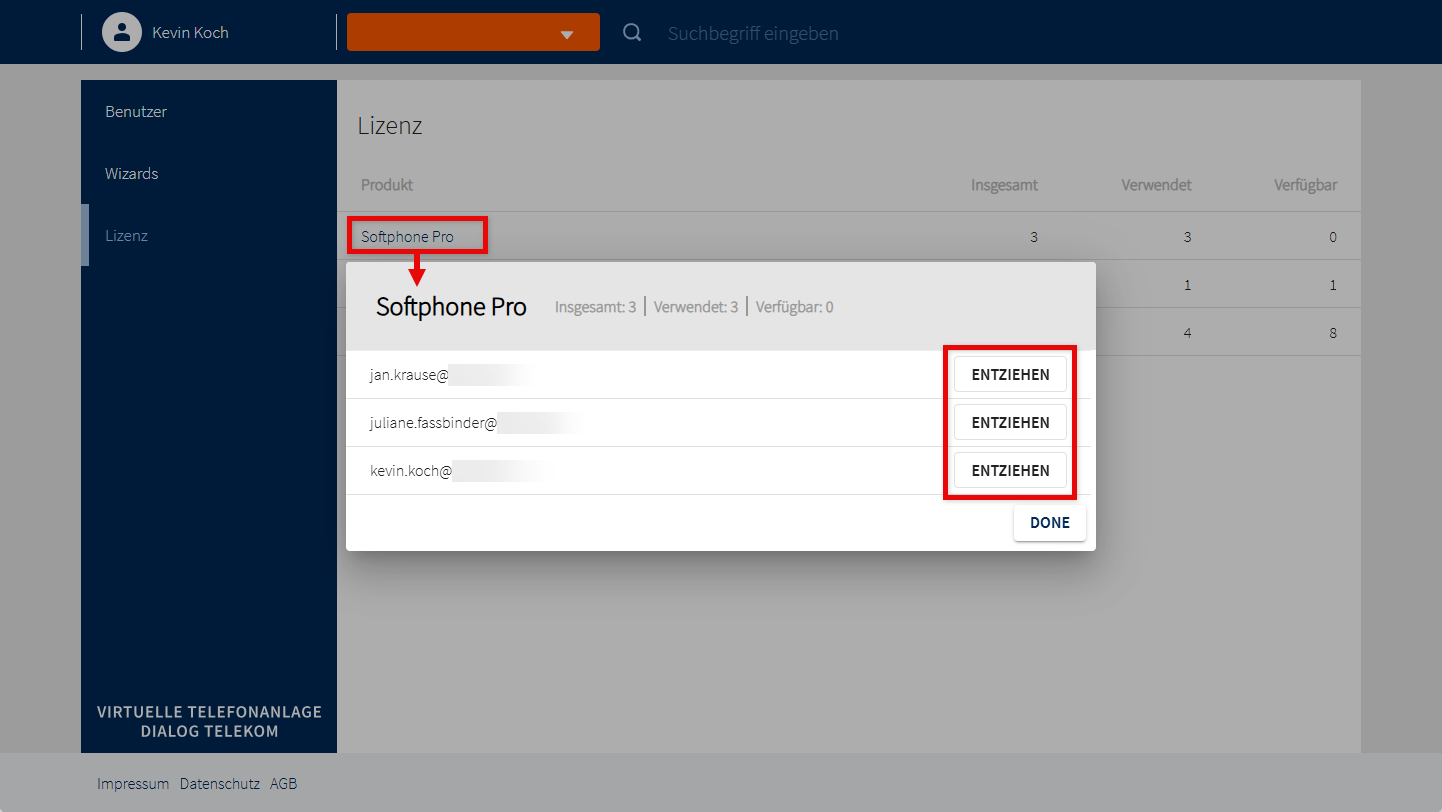Select the jan.krause email entry
Viewport: 1442px width, 812px height.
tap(410, 375)
